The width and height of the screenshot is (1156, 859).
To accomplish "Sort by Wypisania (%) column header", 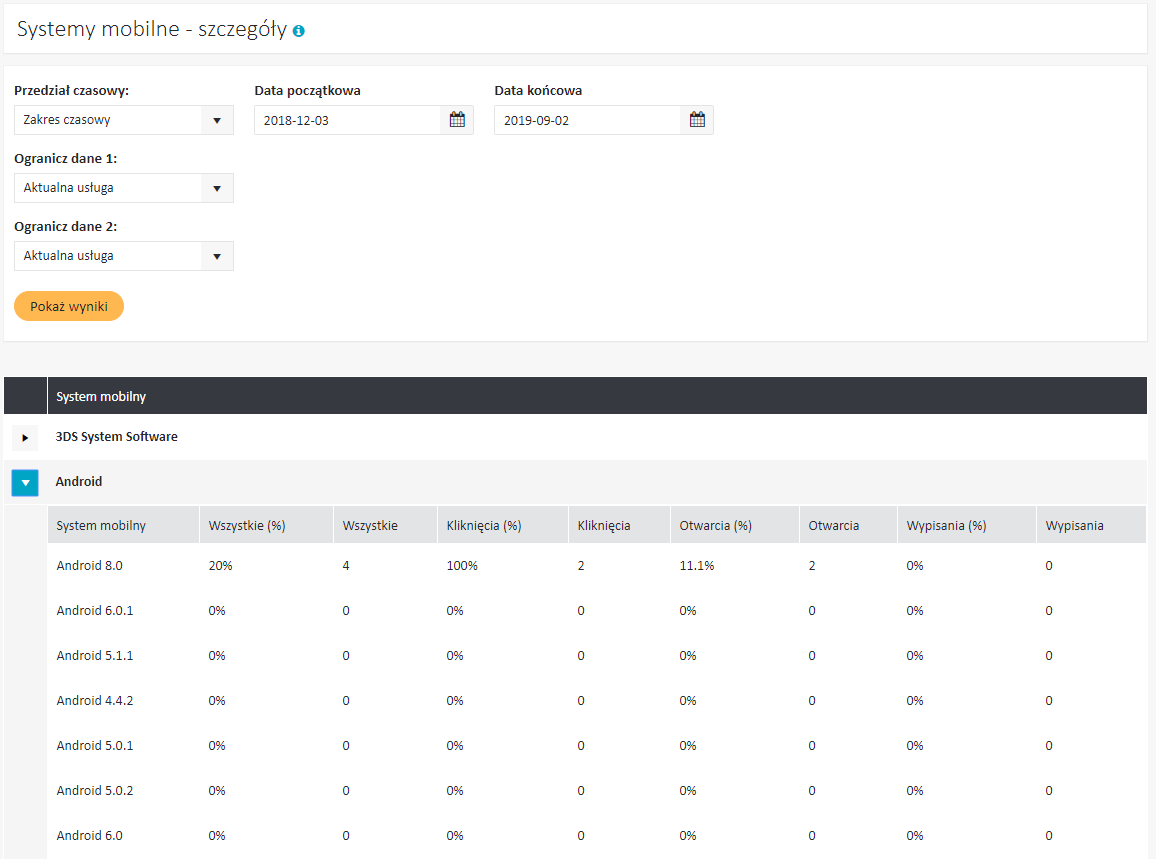I will [946, 526].
